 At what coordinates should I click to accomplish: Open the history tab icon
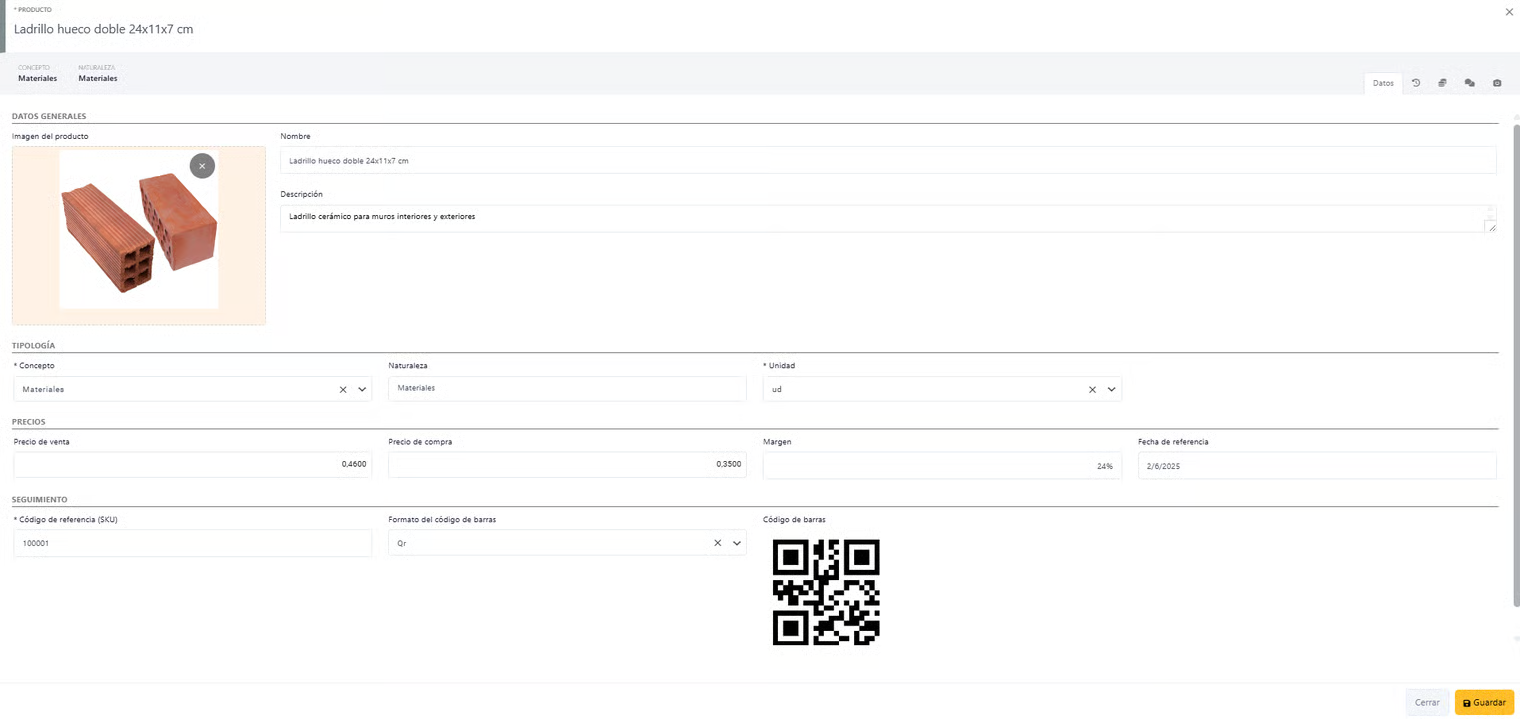coord(1416,83)
